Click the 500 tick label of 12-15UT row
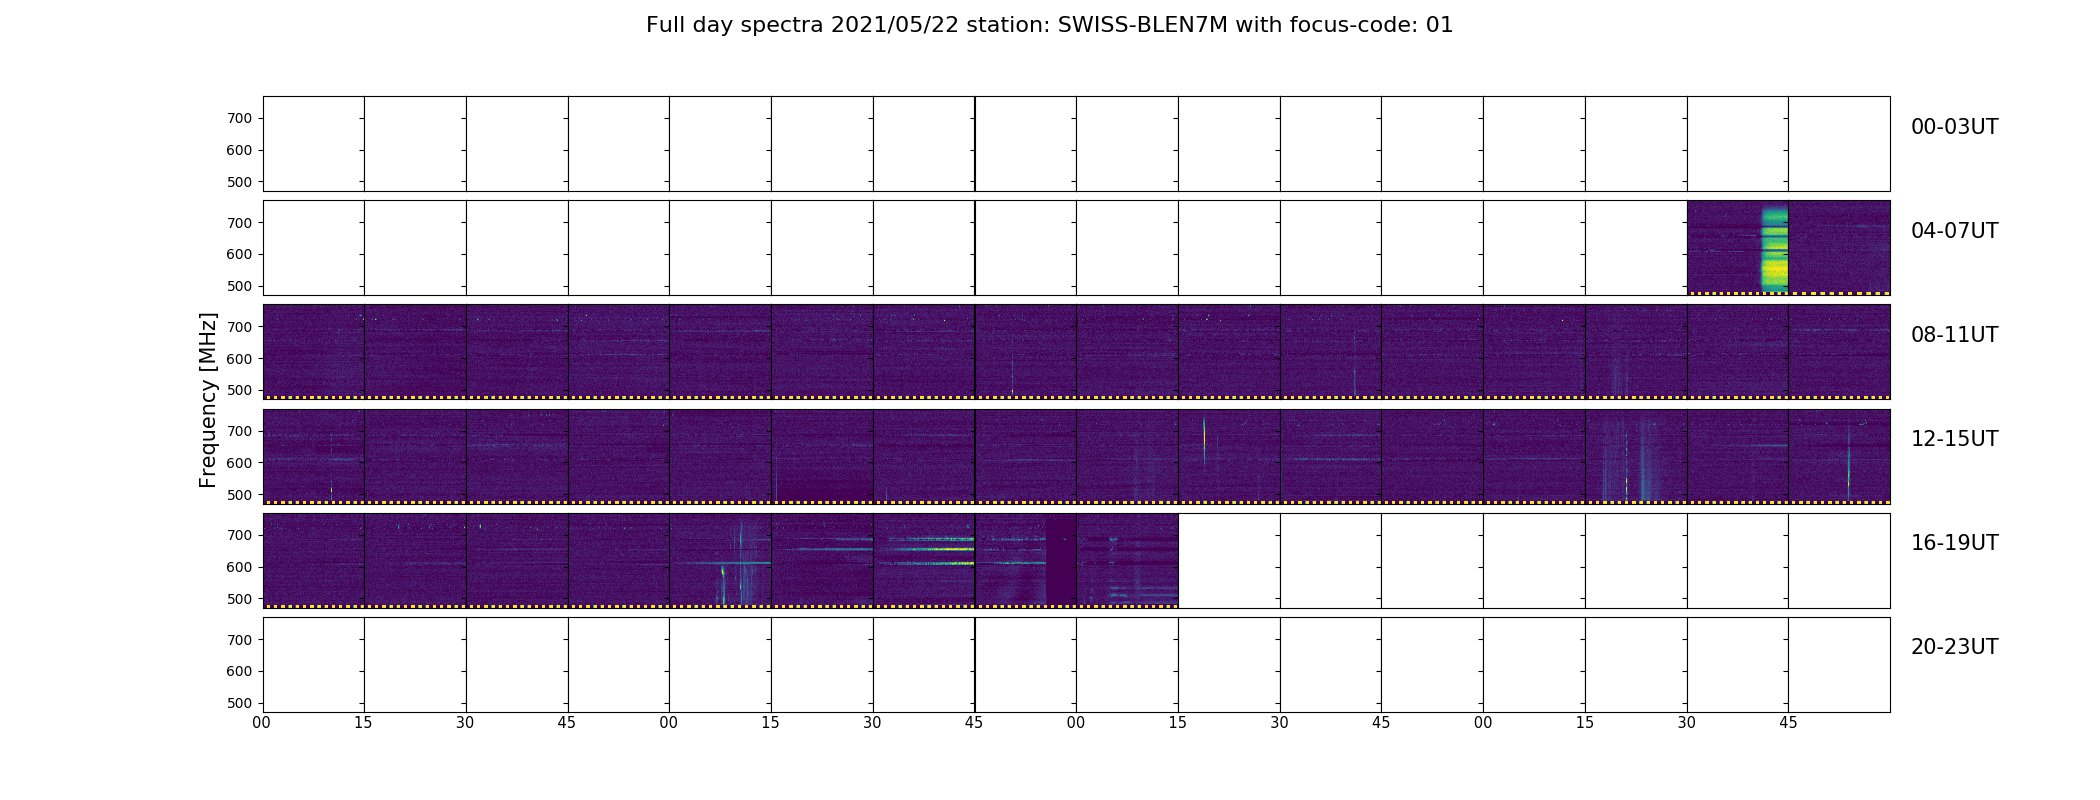Screen dimensions: 2100x800 [239, 495]
